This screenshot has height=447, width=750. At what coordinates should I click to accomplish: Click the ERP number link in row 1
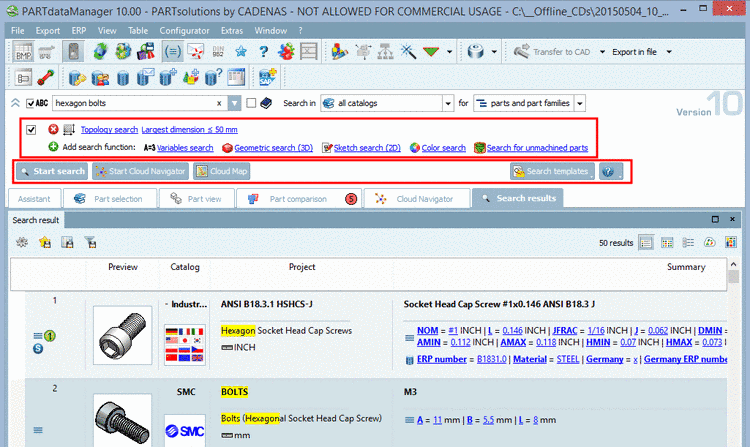[441, 359]
